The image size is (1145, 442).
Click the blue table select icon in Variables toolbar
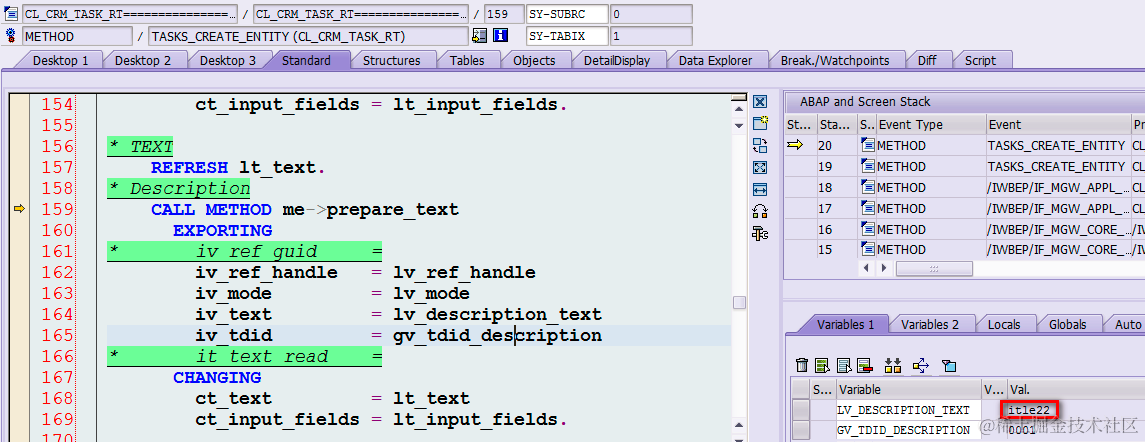[x=844, y=365]
